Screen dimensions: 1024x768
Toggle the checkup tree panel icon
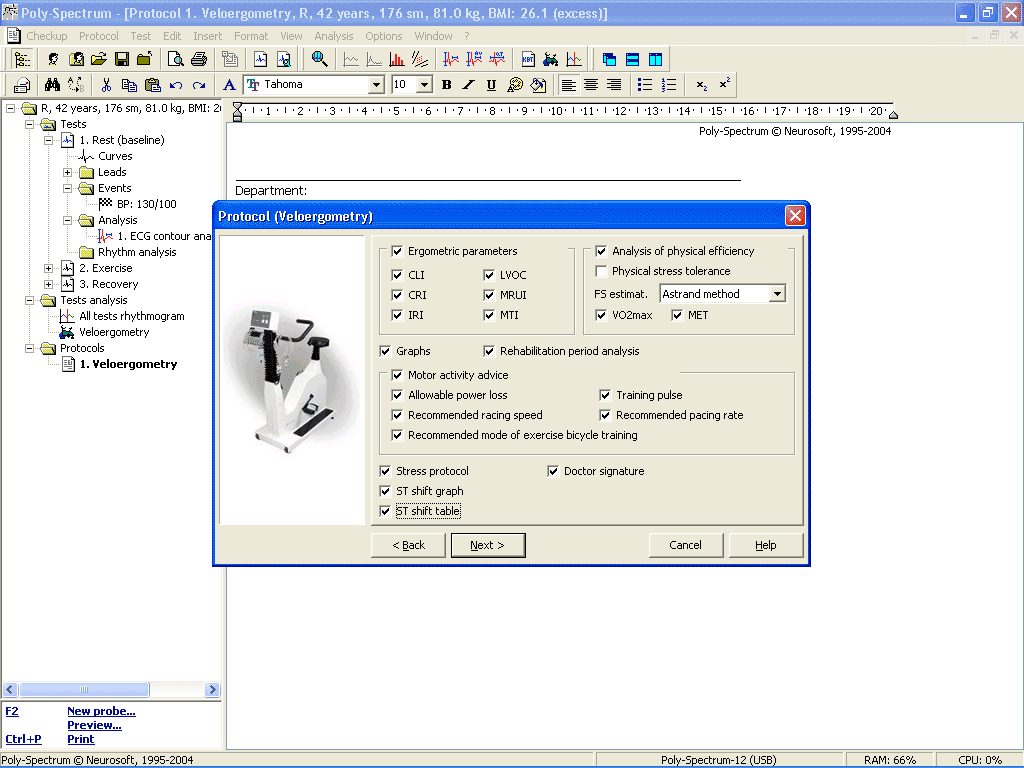click(x=22, y=59)
